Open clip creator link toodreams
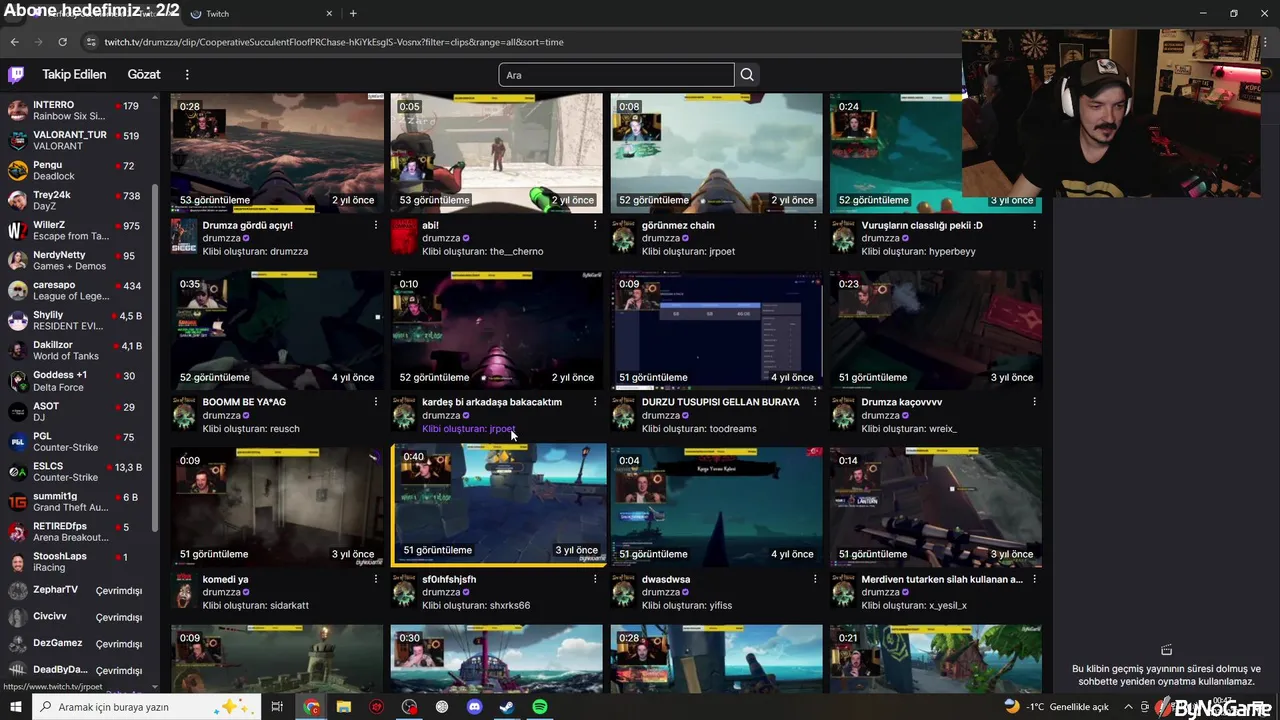 pos(733,429)
